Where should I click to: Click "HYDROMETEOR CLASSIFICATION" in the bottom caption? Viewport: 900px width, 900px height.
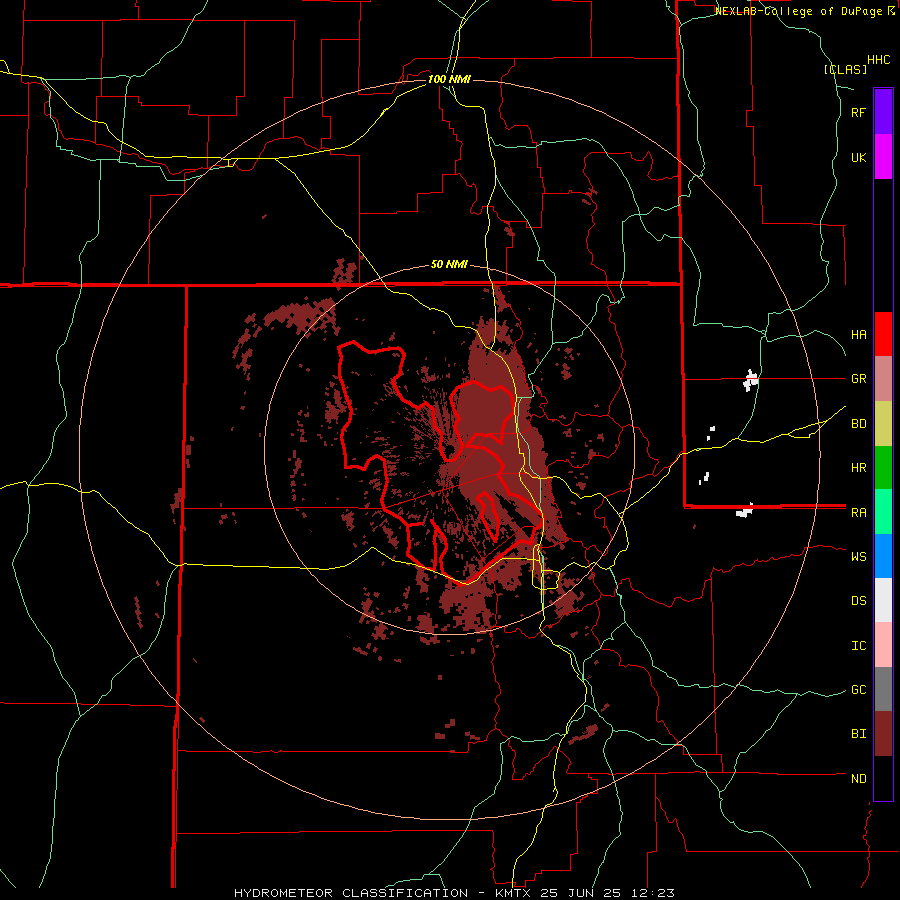pos(351,893)
